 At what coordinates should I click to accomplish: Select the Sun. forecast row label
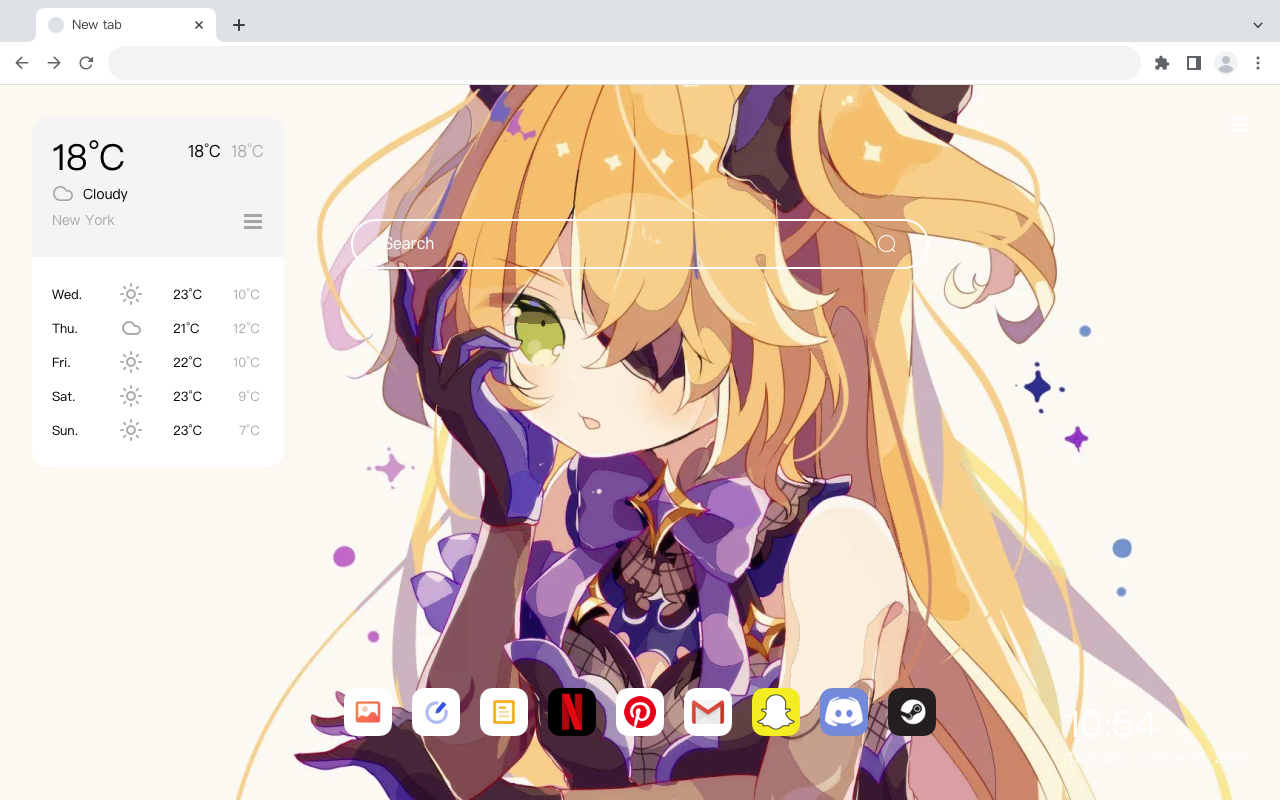(x=65, y=430)
